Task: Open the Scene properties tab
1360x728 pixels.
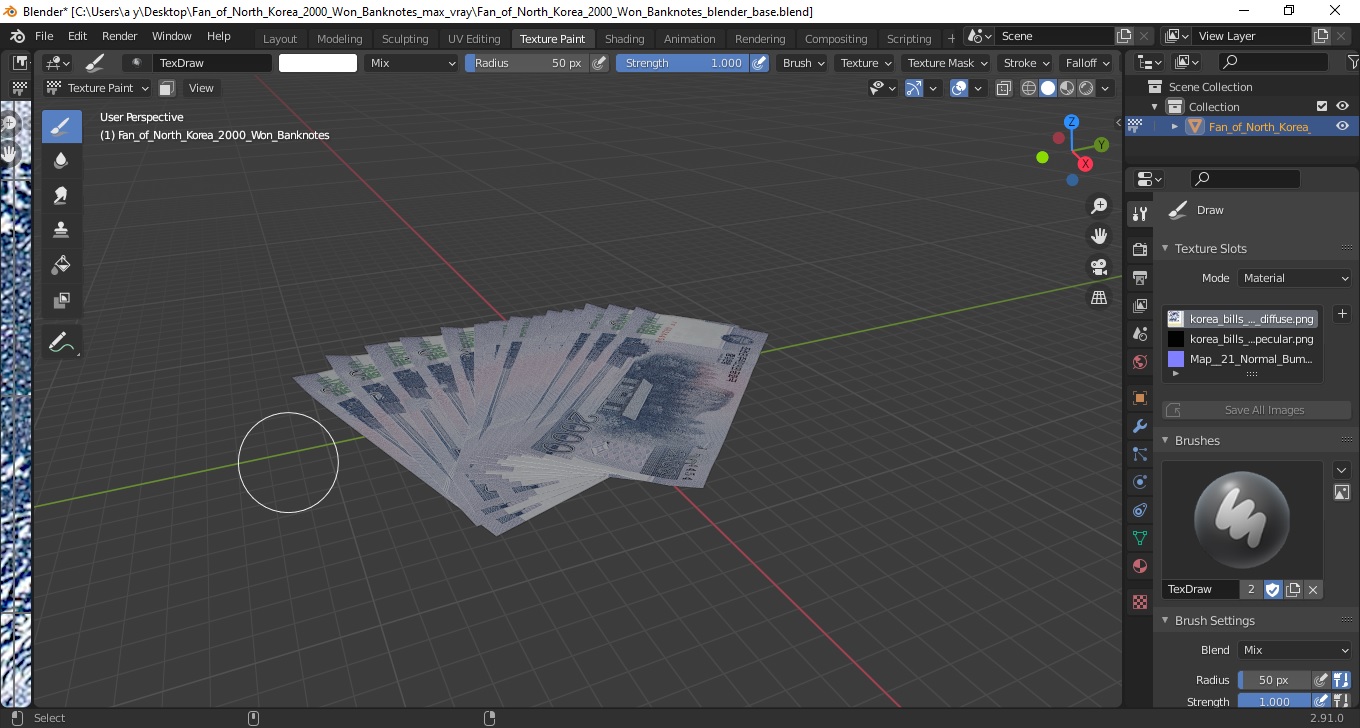Action: [x=1139, y=334]
